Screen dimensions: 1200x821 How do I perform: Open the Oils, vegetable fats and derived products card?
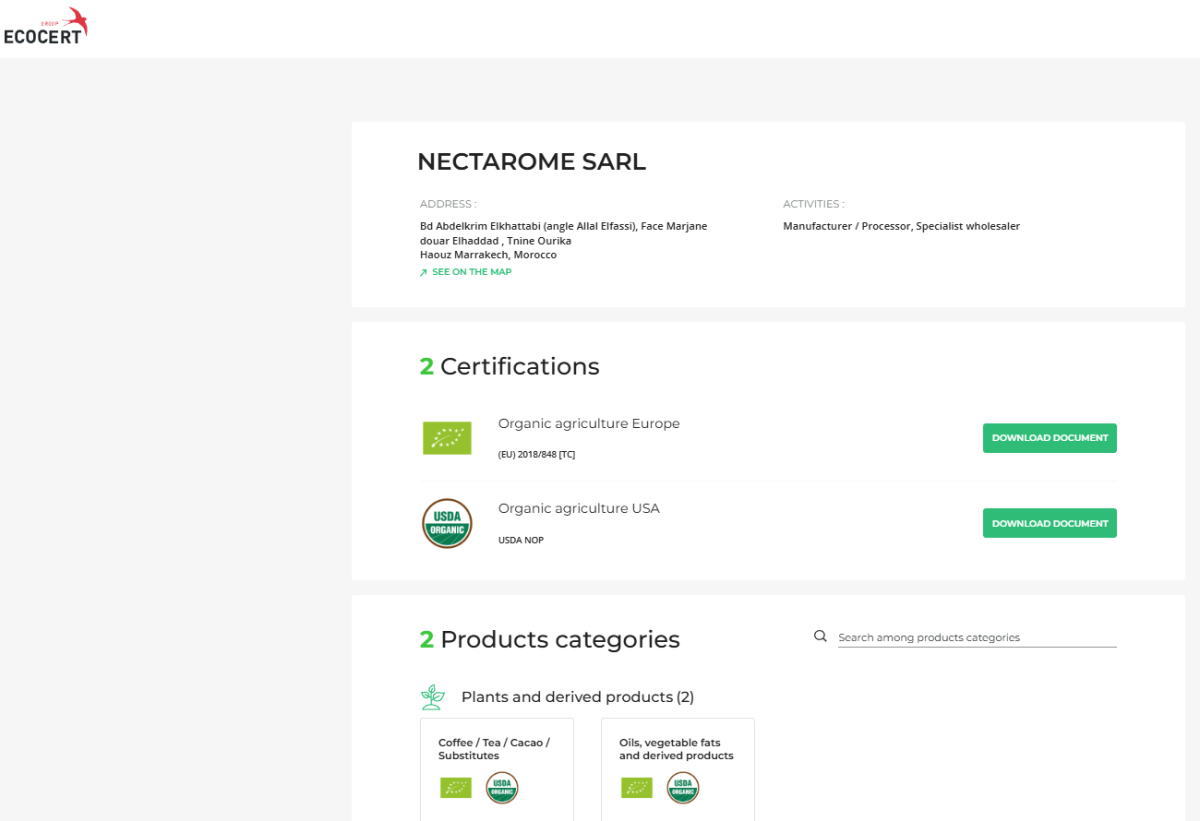point(676,749)
